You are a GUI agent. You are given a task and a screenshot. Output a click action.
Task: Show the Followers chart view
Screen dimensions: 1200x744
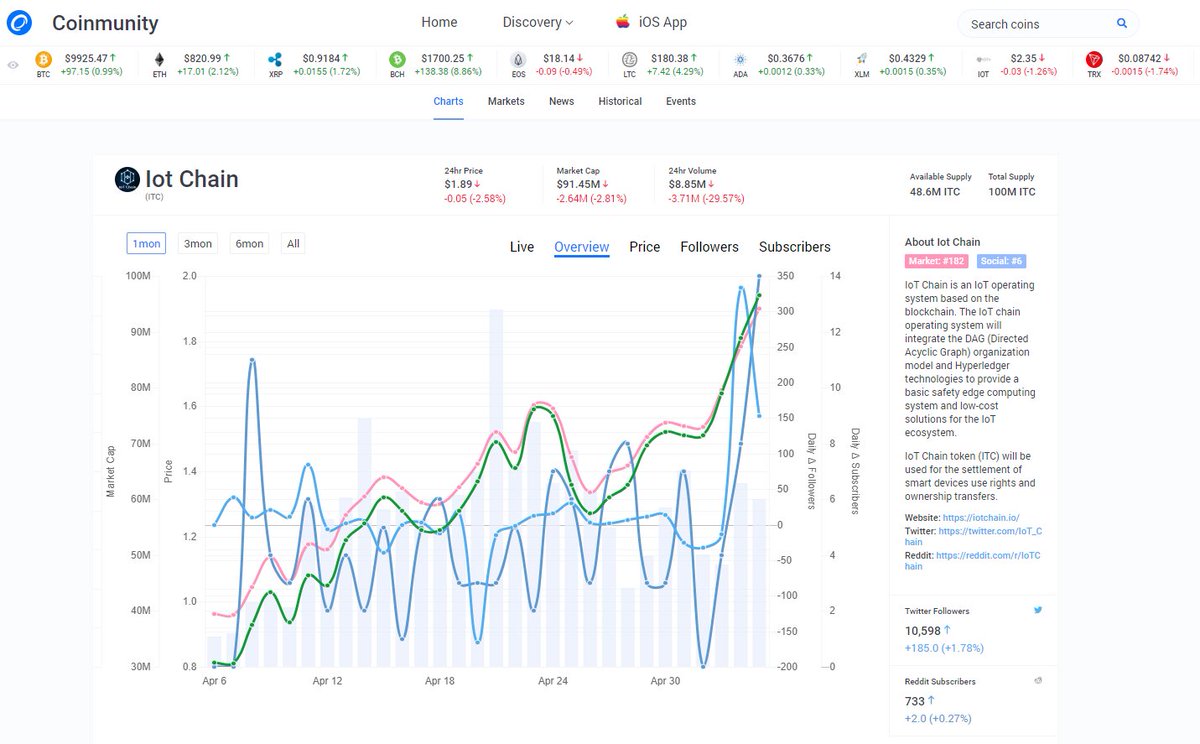tap(710, 247)
